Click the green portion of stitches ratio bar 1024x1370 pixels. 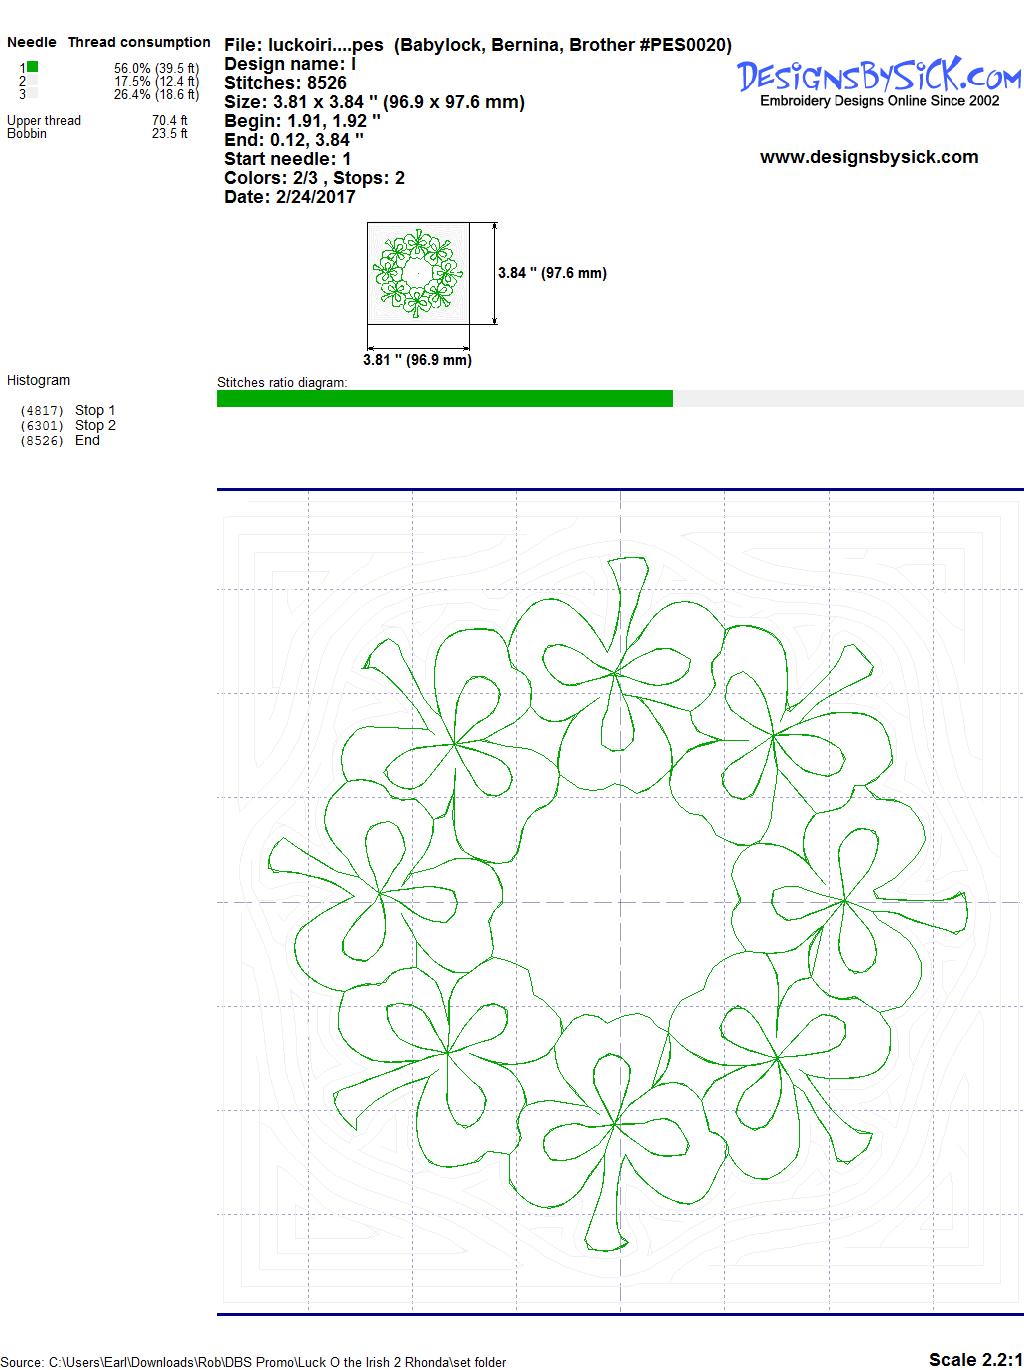coord(444,399)
